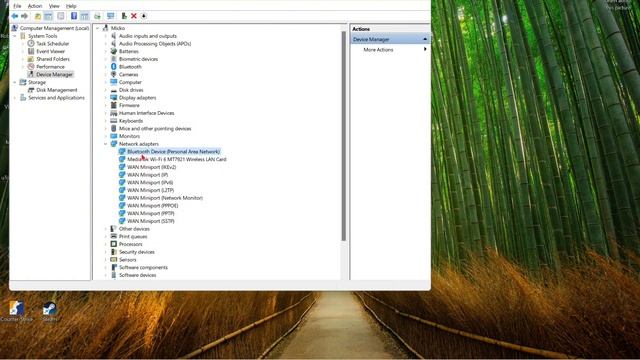Click More Actions in the Actions pane
Image resolution: width=640 pixels, height=360 pixels.
pos(378,49)
